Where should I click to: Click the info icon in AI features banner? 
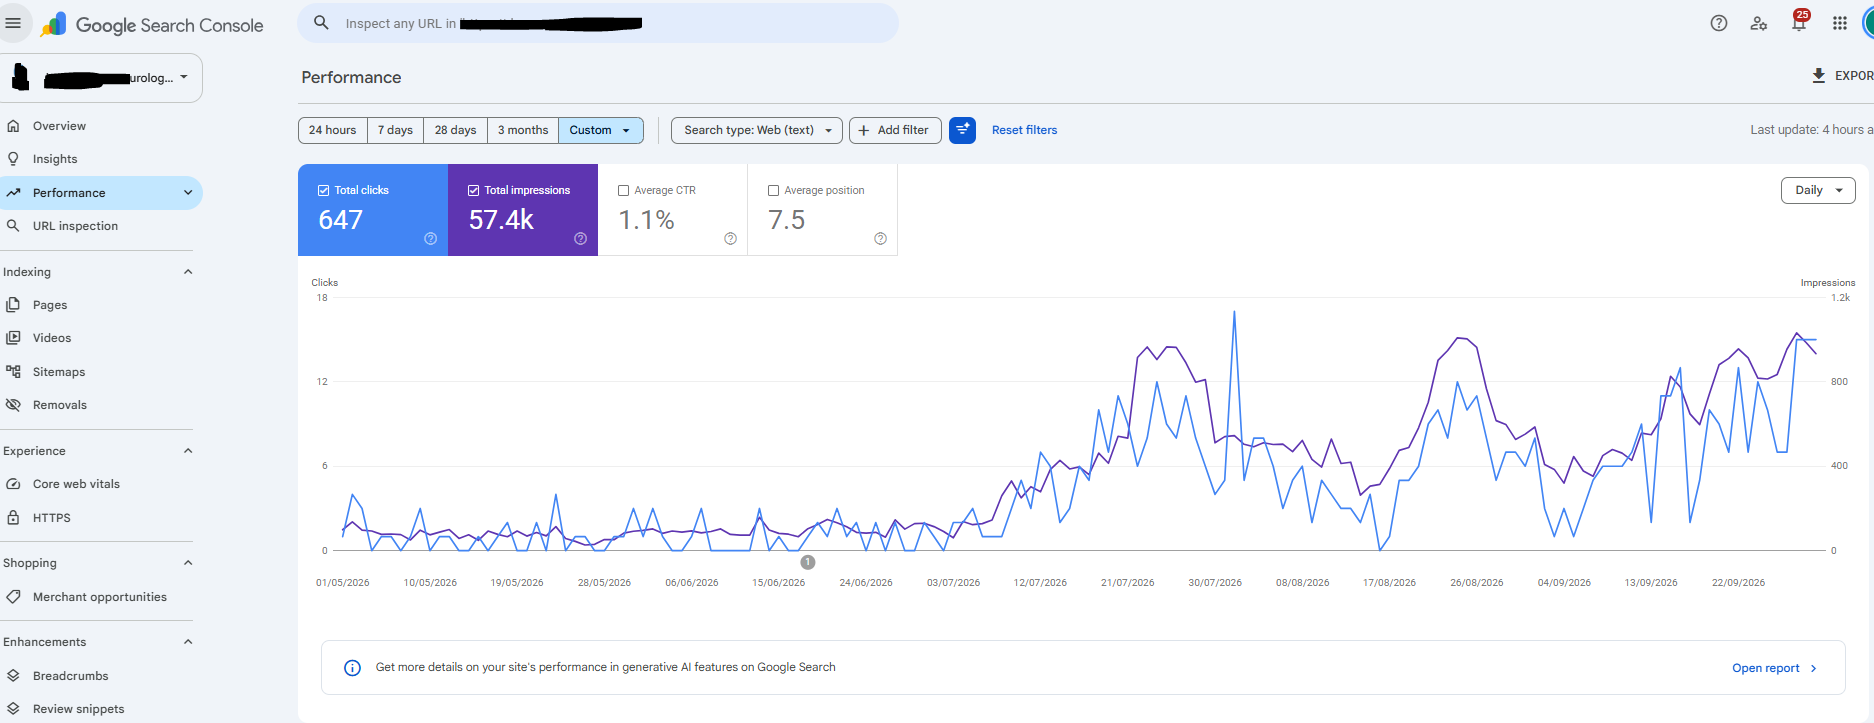(352, 668)
